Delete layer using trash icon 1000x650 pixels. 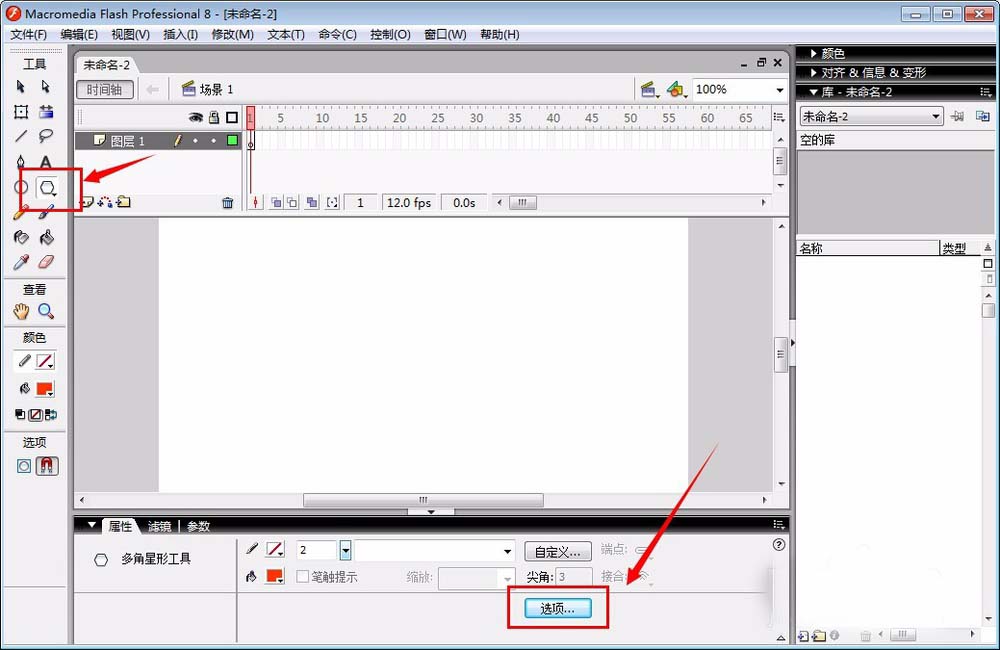228,203
